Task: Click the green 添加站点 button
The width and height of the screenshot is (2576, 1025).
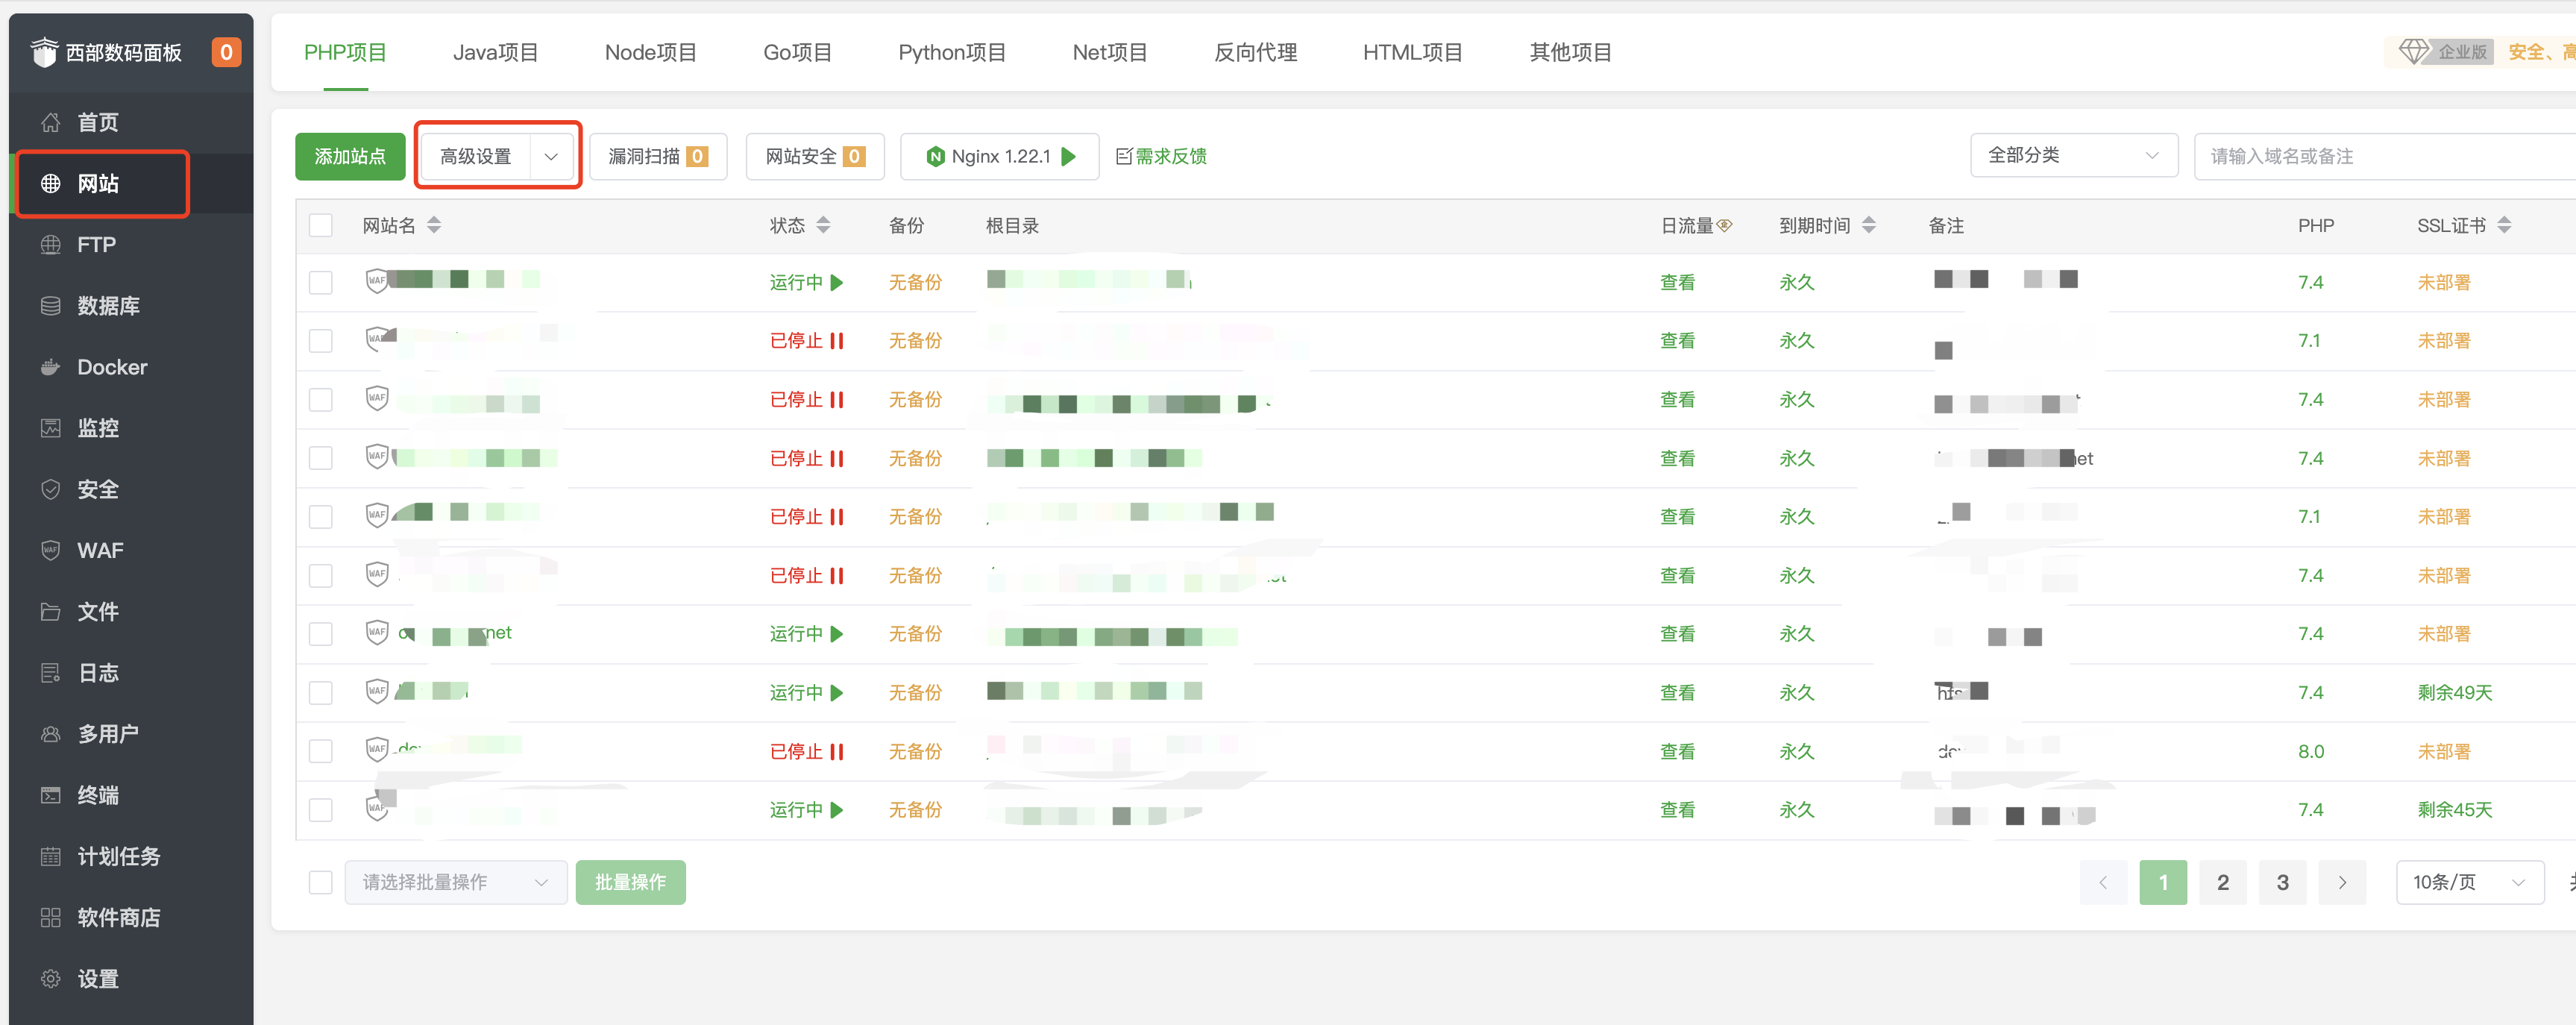Action: click(x=350, y=156)
